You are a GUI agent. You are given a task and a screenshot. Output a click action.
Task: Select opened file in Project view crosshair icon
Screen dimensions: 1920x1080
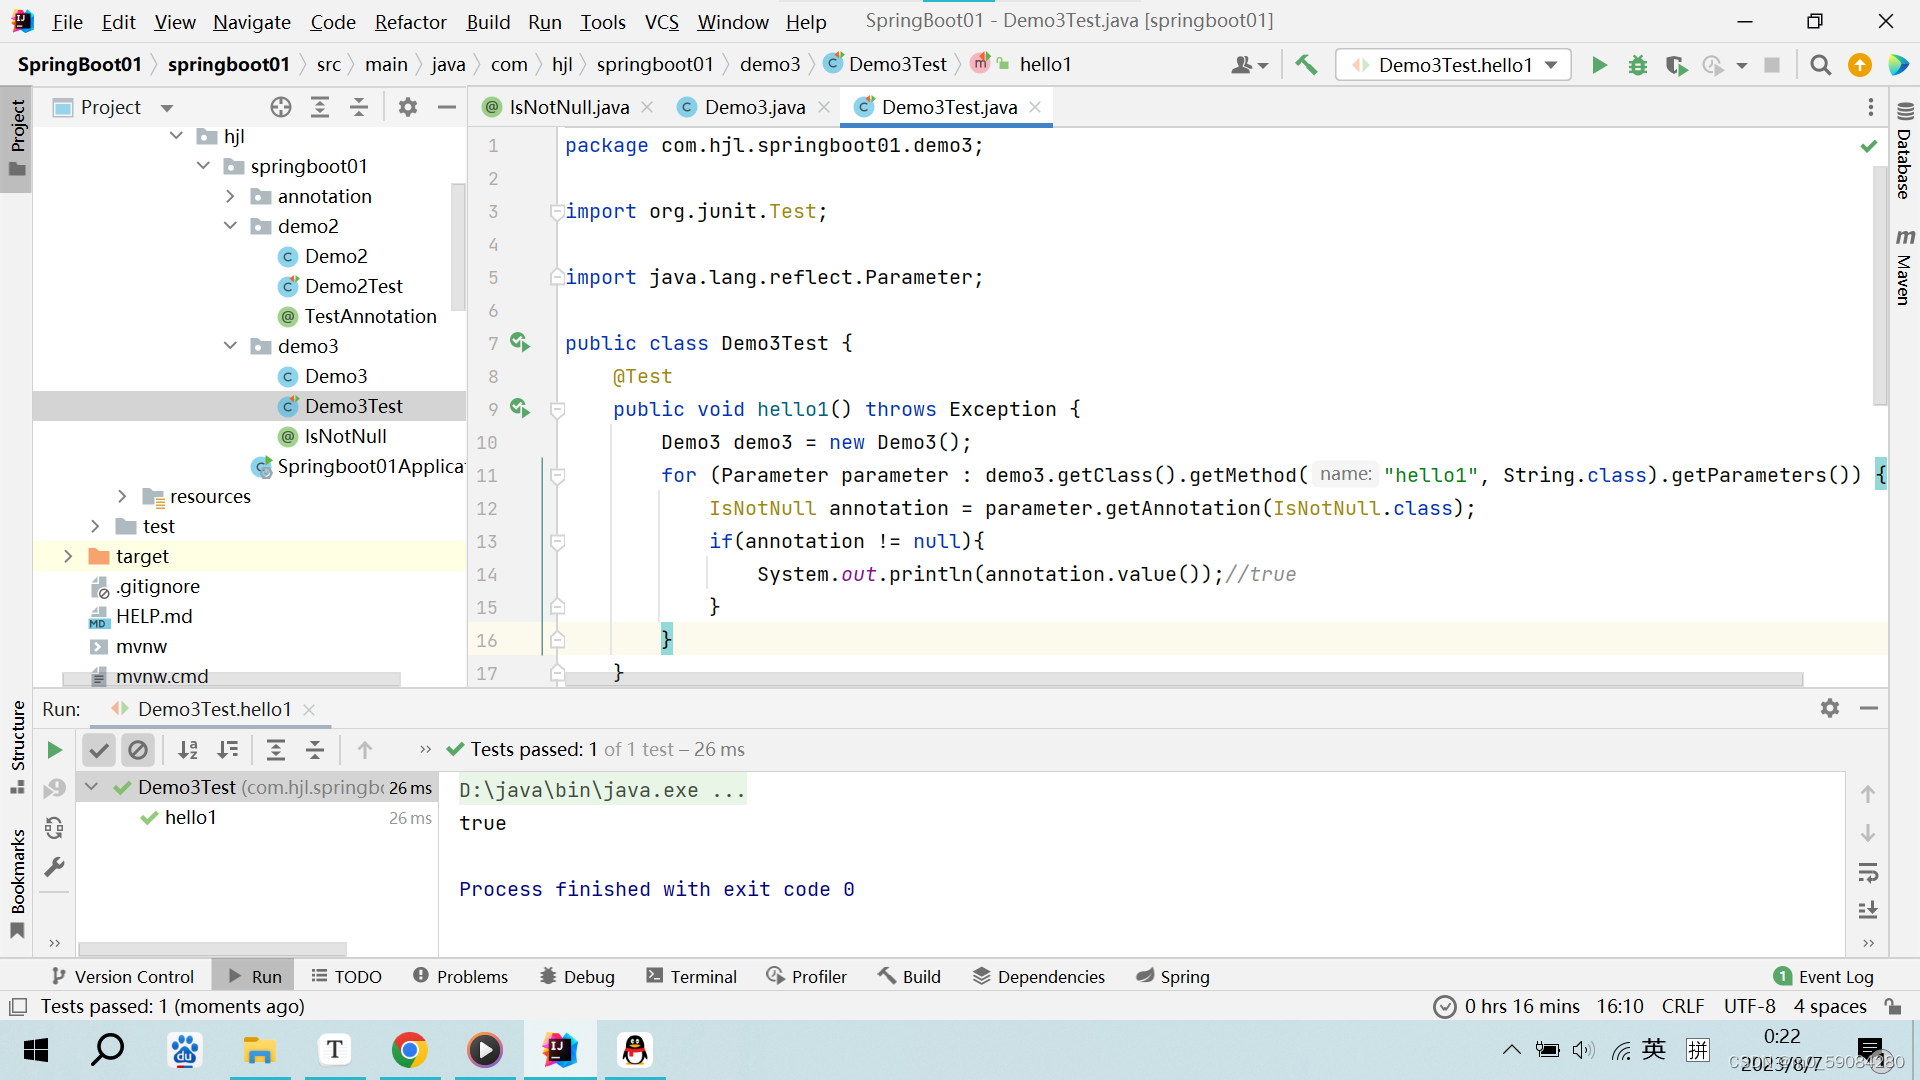point(280,107)
